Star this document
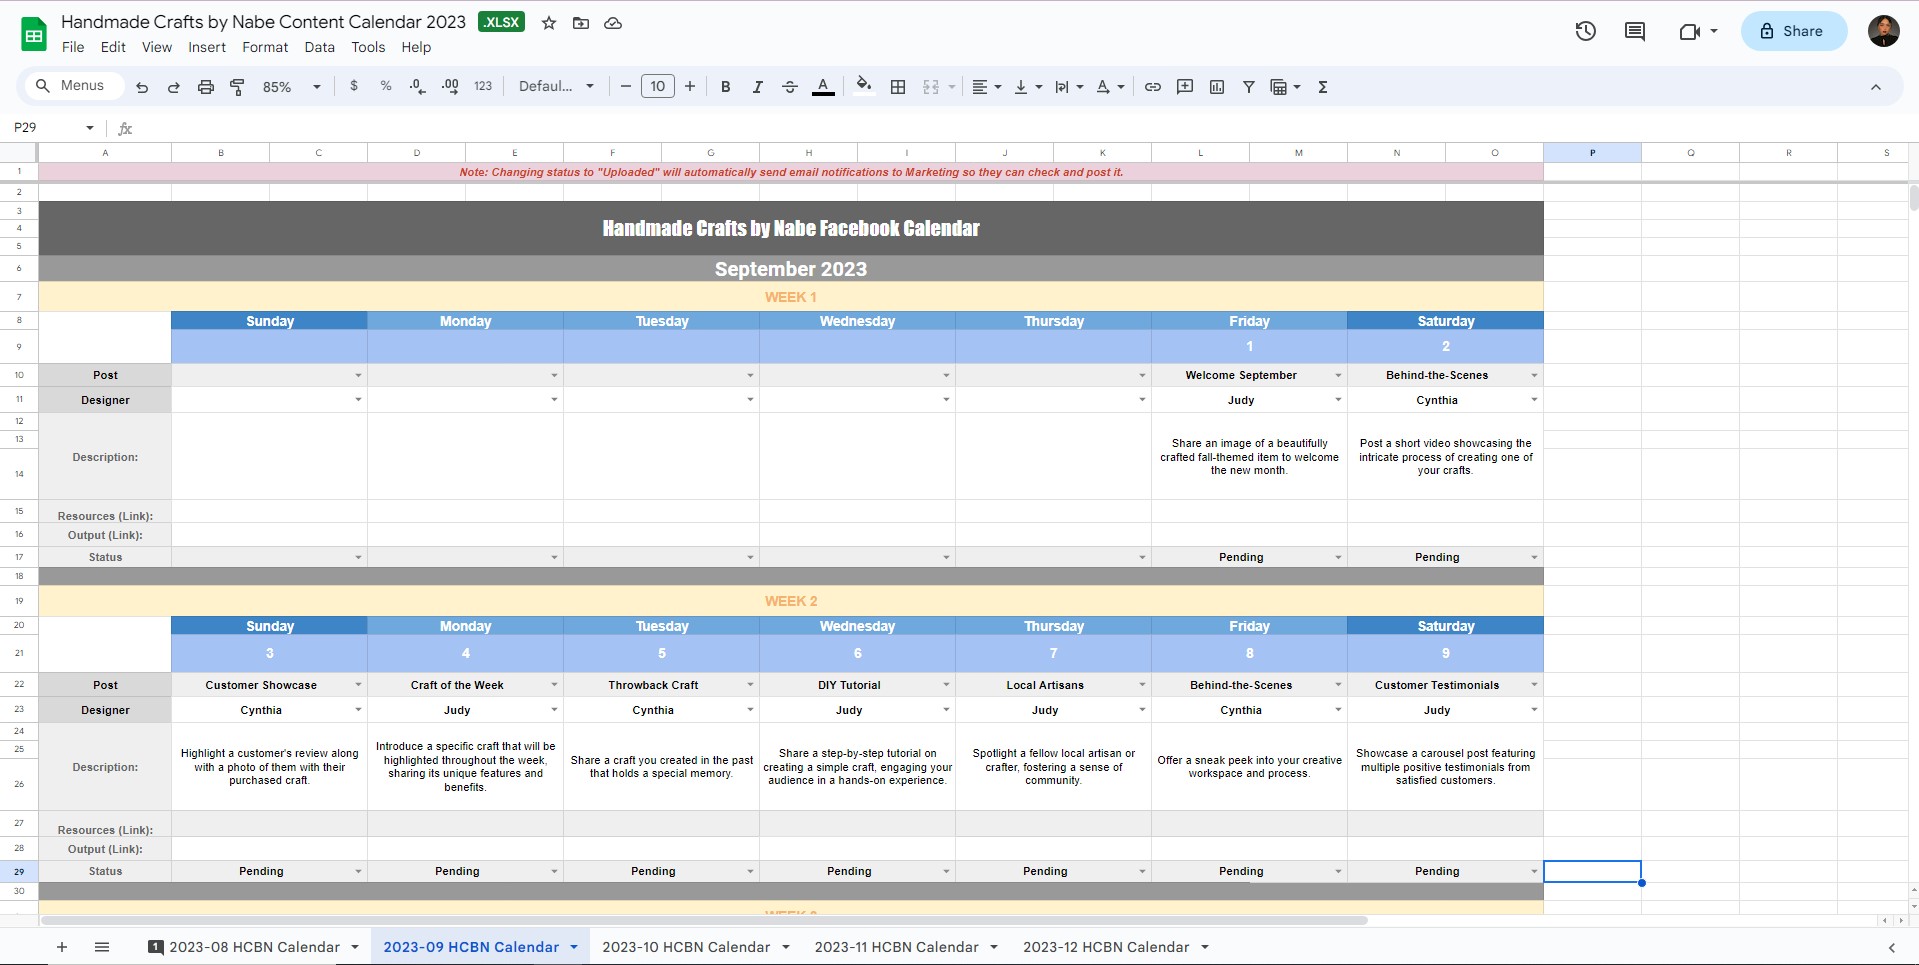 click(x=549, y=23)
